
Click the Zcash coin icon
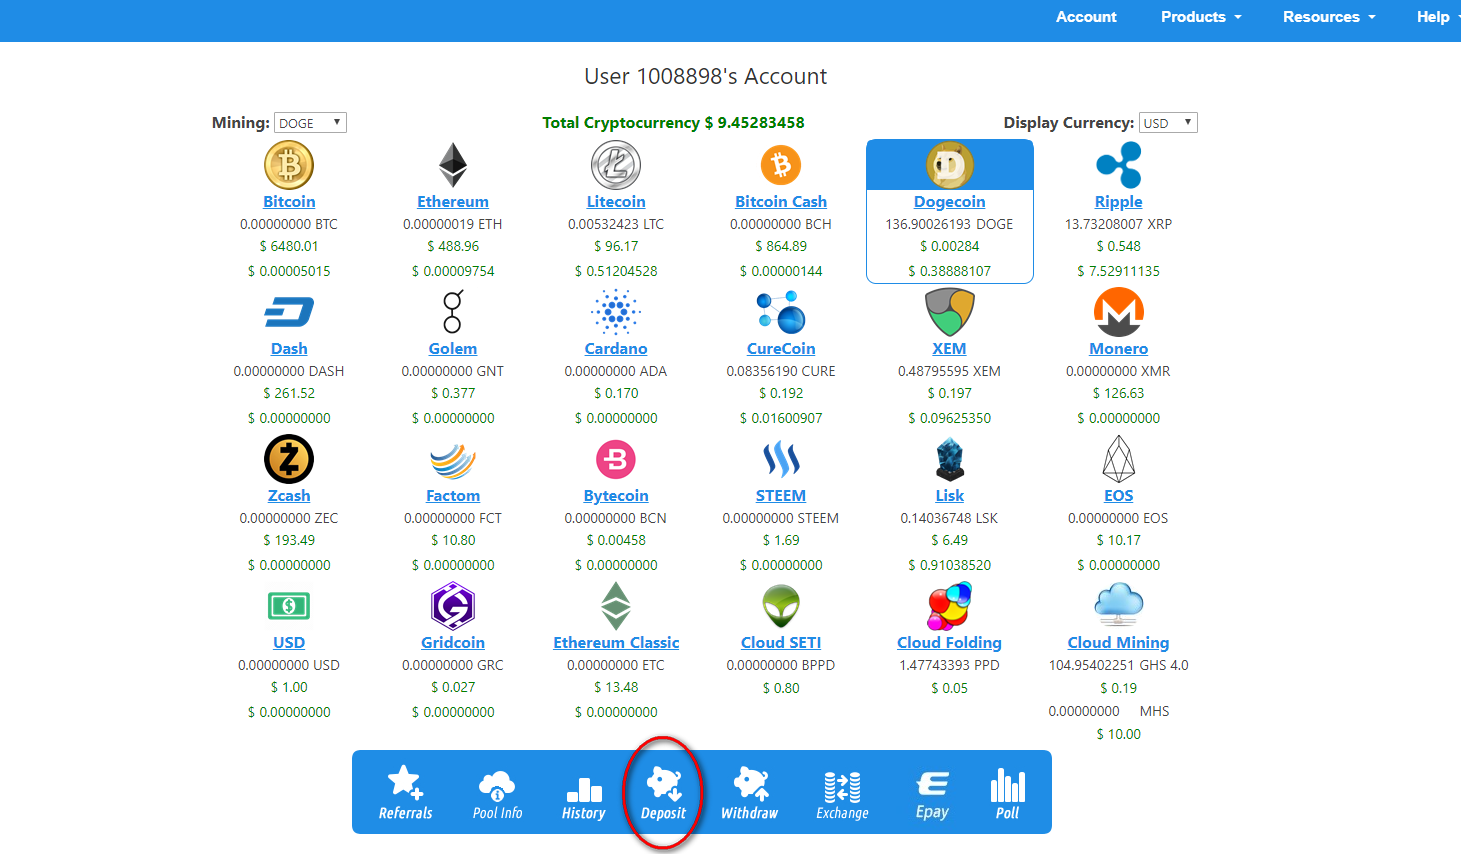[x=289, y=459]
